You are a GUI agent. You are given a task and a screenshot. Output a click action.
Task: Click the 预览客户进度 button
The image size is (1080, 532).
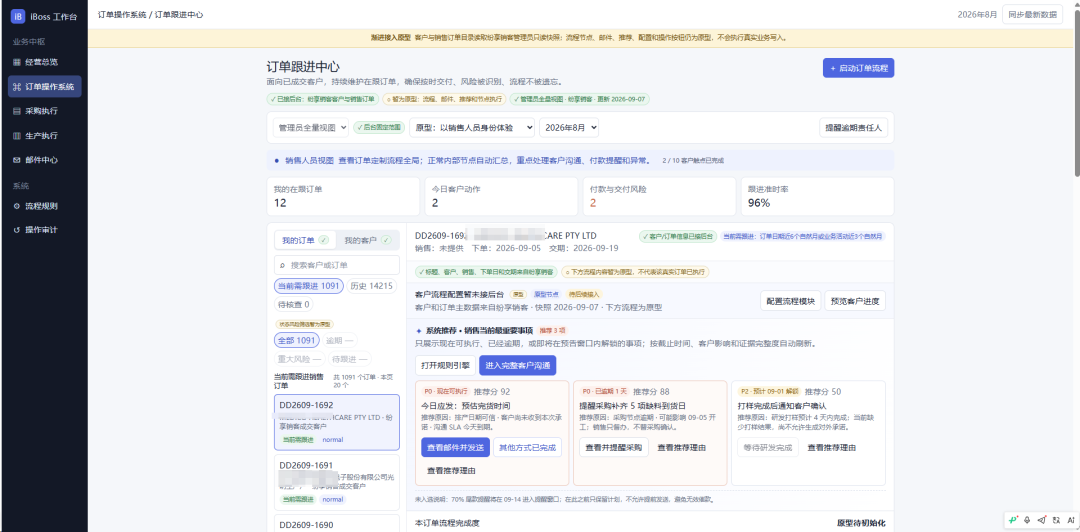click(x=855, y=300)
